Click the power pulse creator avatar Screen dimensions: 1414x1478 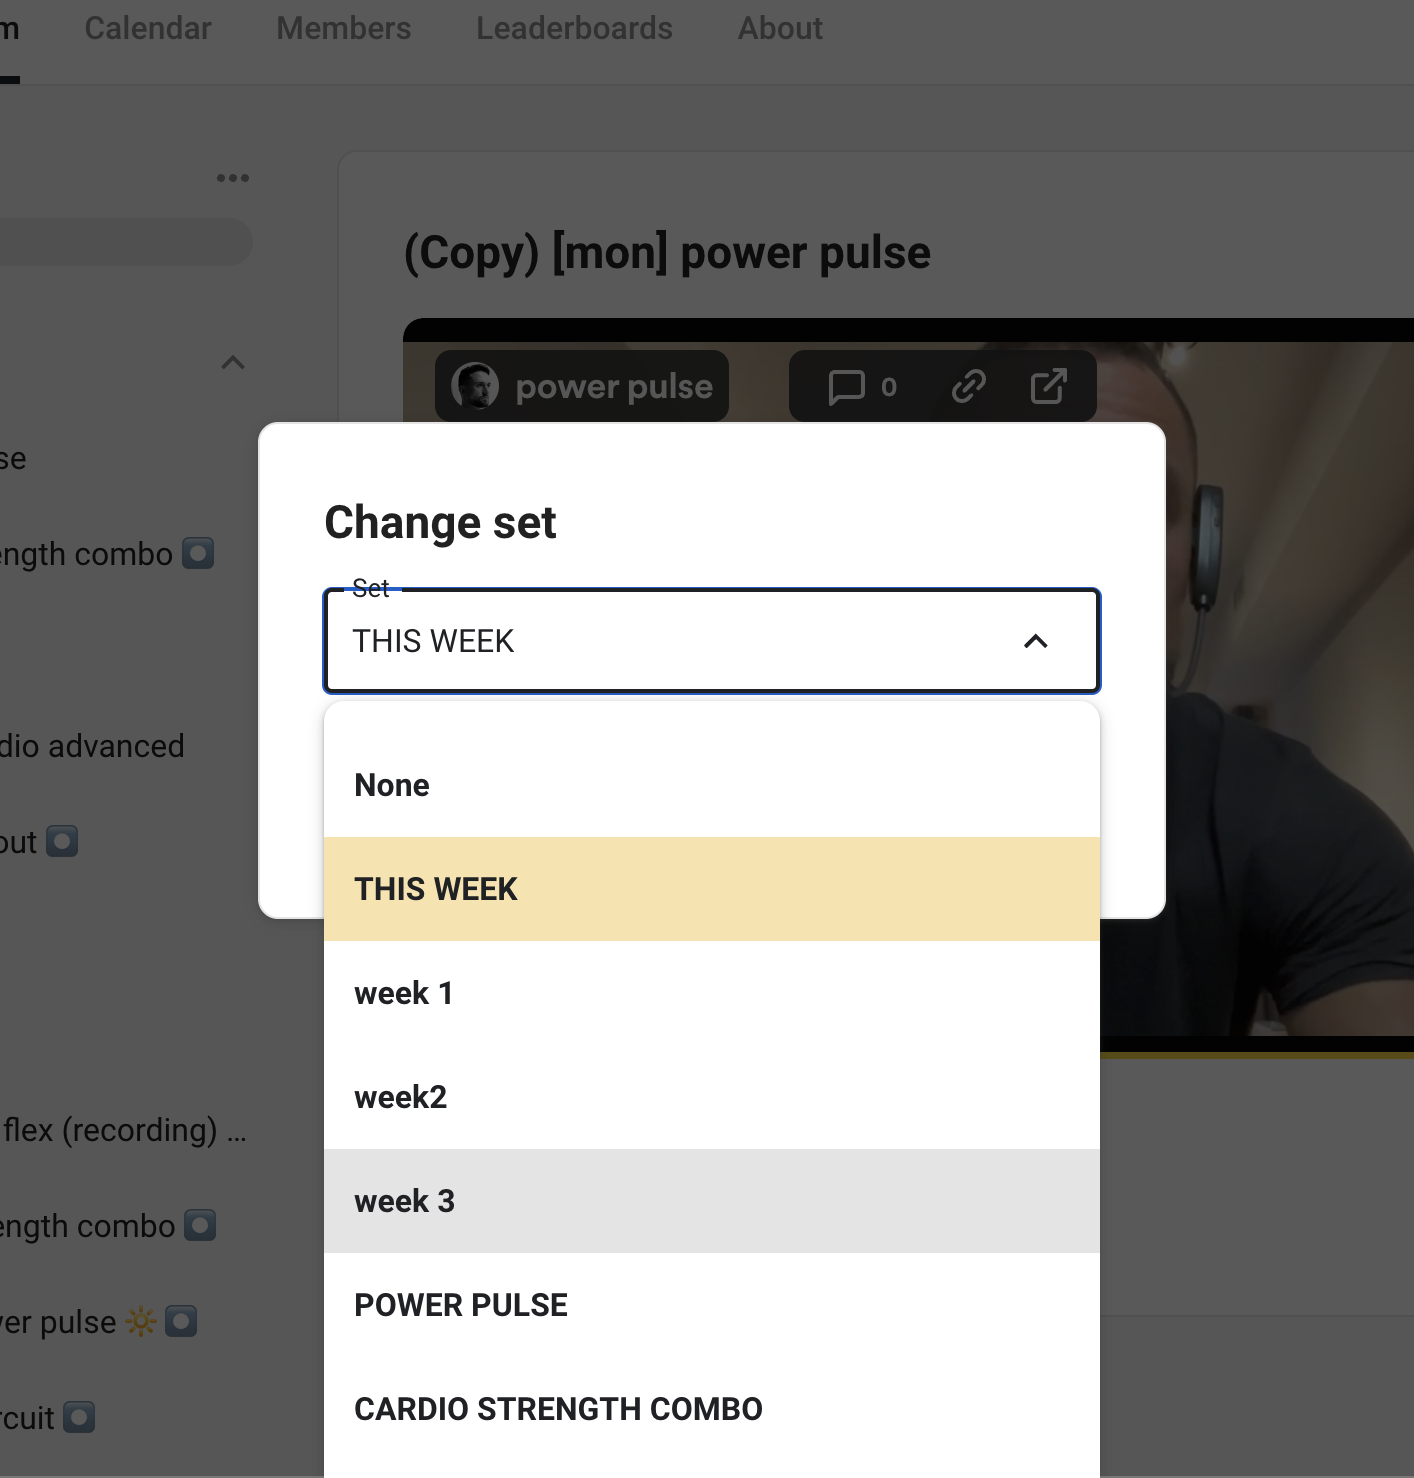(475, 386)
